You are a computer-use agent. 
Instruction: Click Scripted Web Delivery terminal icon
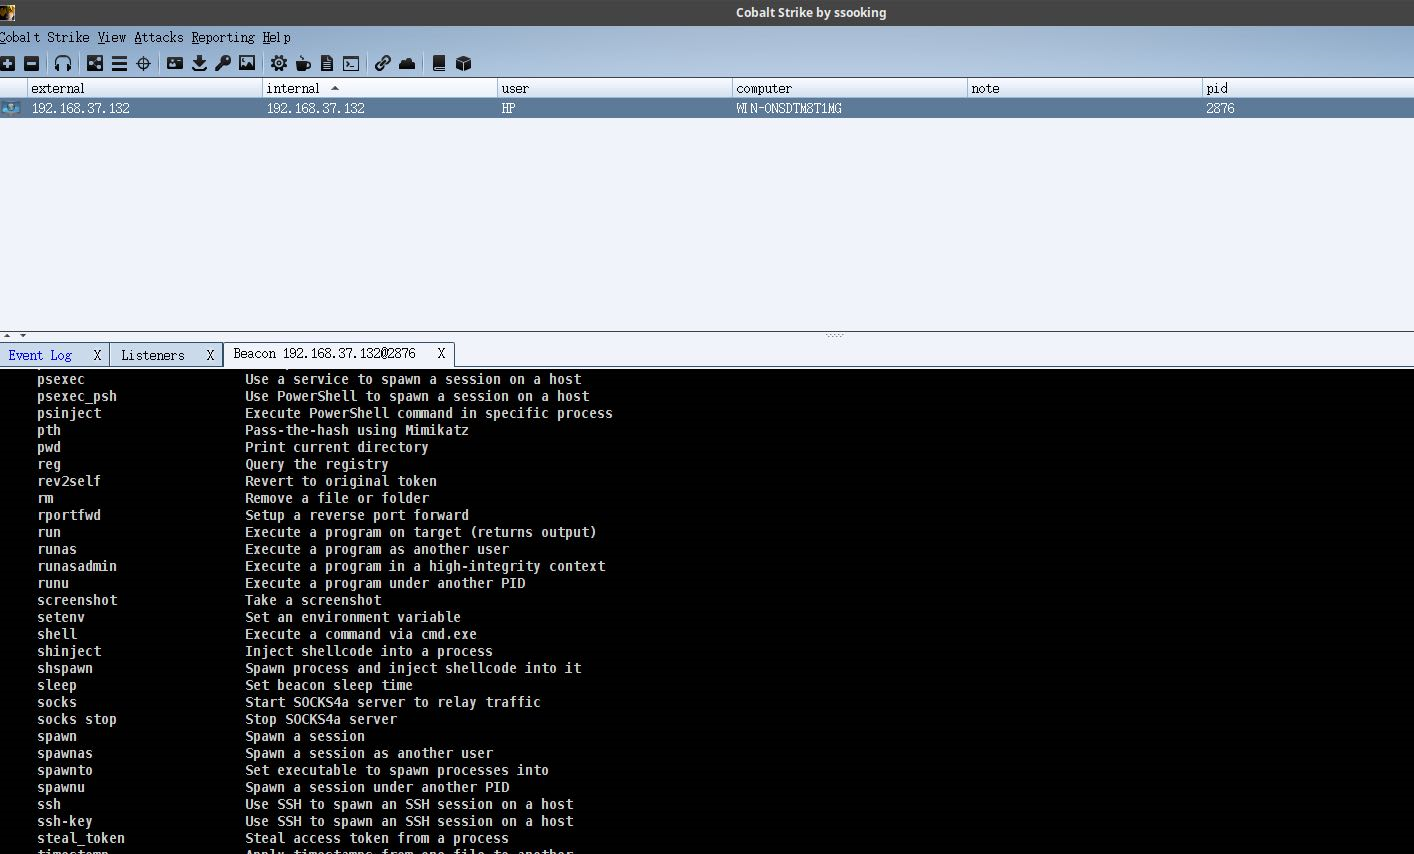351,63
